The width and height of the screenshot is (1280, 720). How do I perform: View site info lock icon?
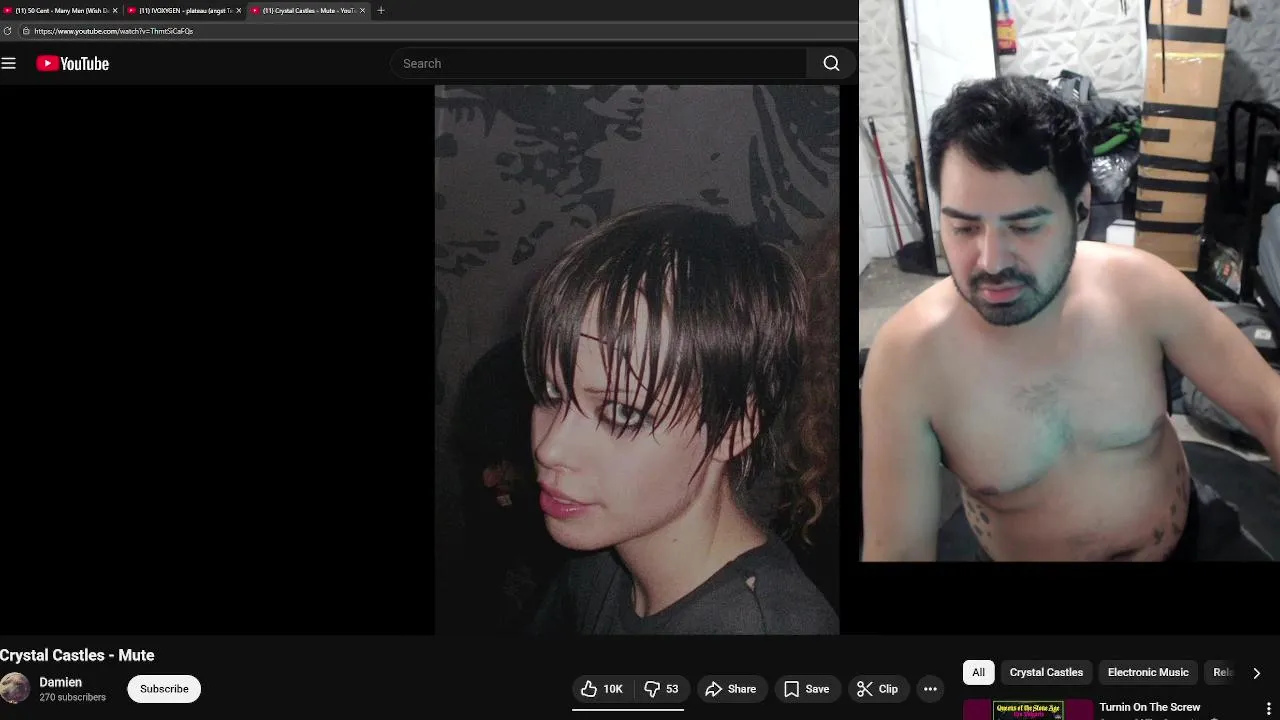26,31
